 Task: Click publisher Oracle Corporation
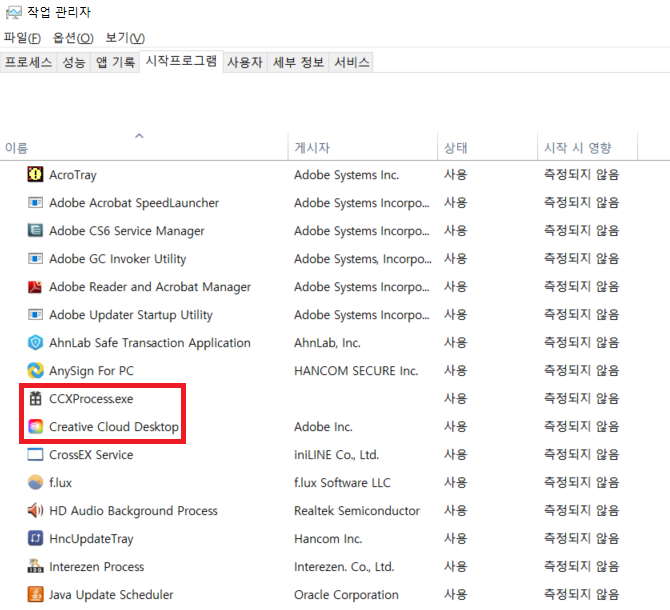346,595
